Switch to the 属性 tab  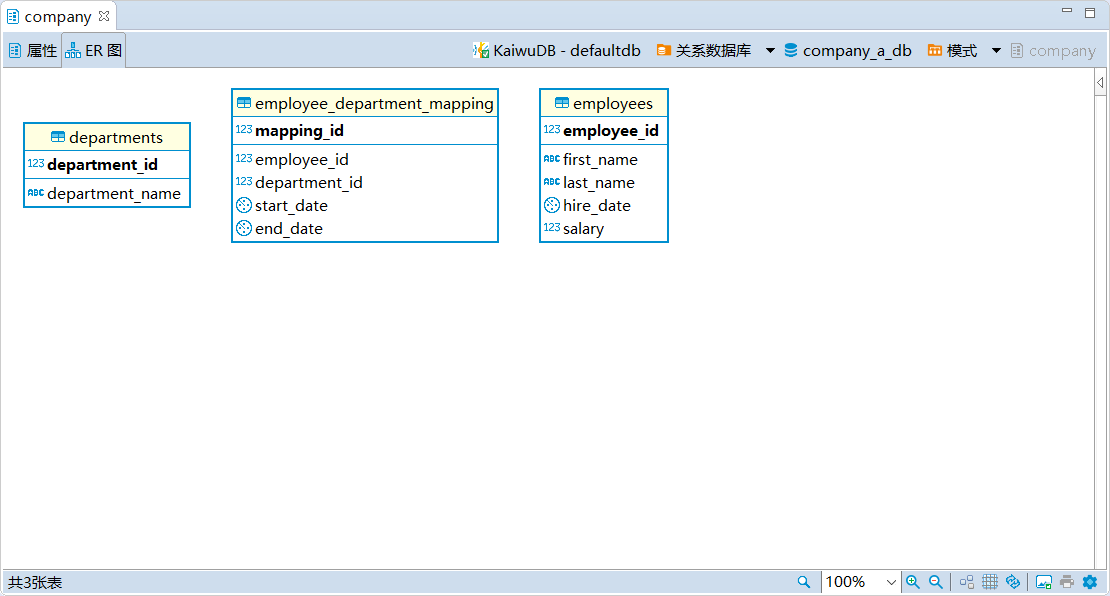[33, 51]
